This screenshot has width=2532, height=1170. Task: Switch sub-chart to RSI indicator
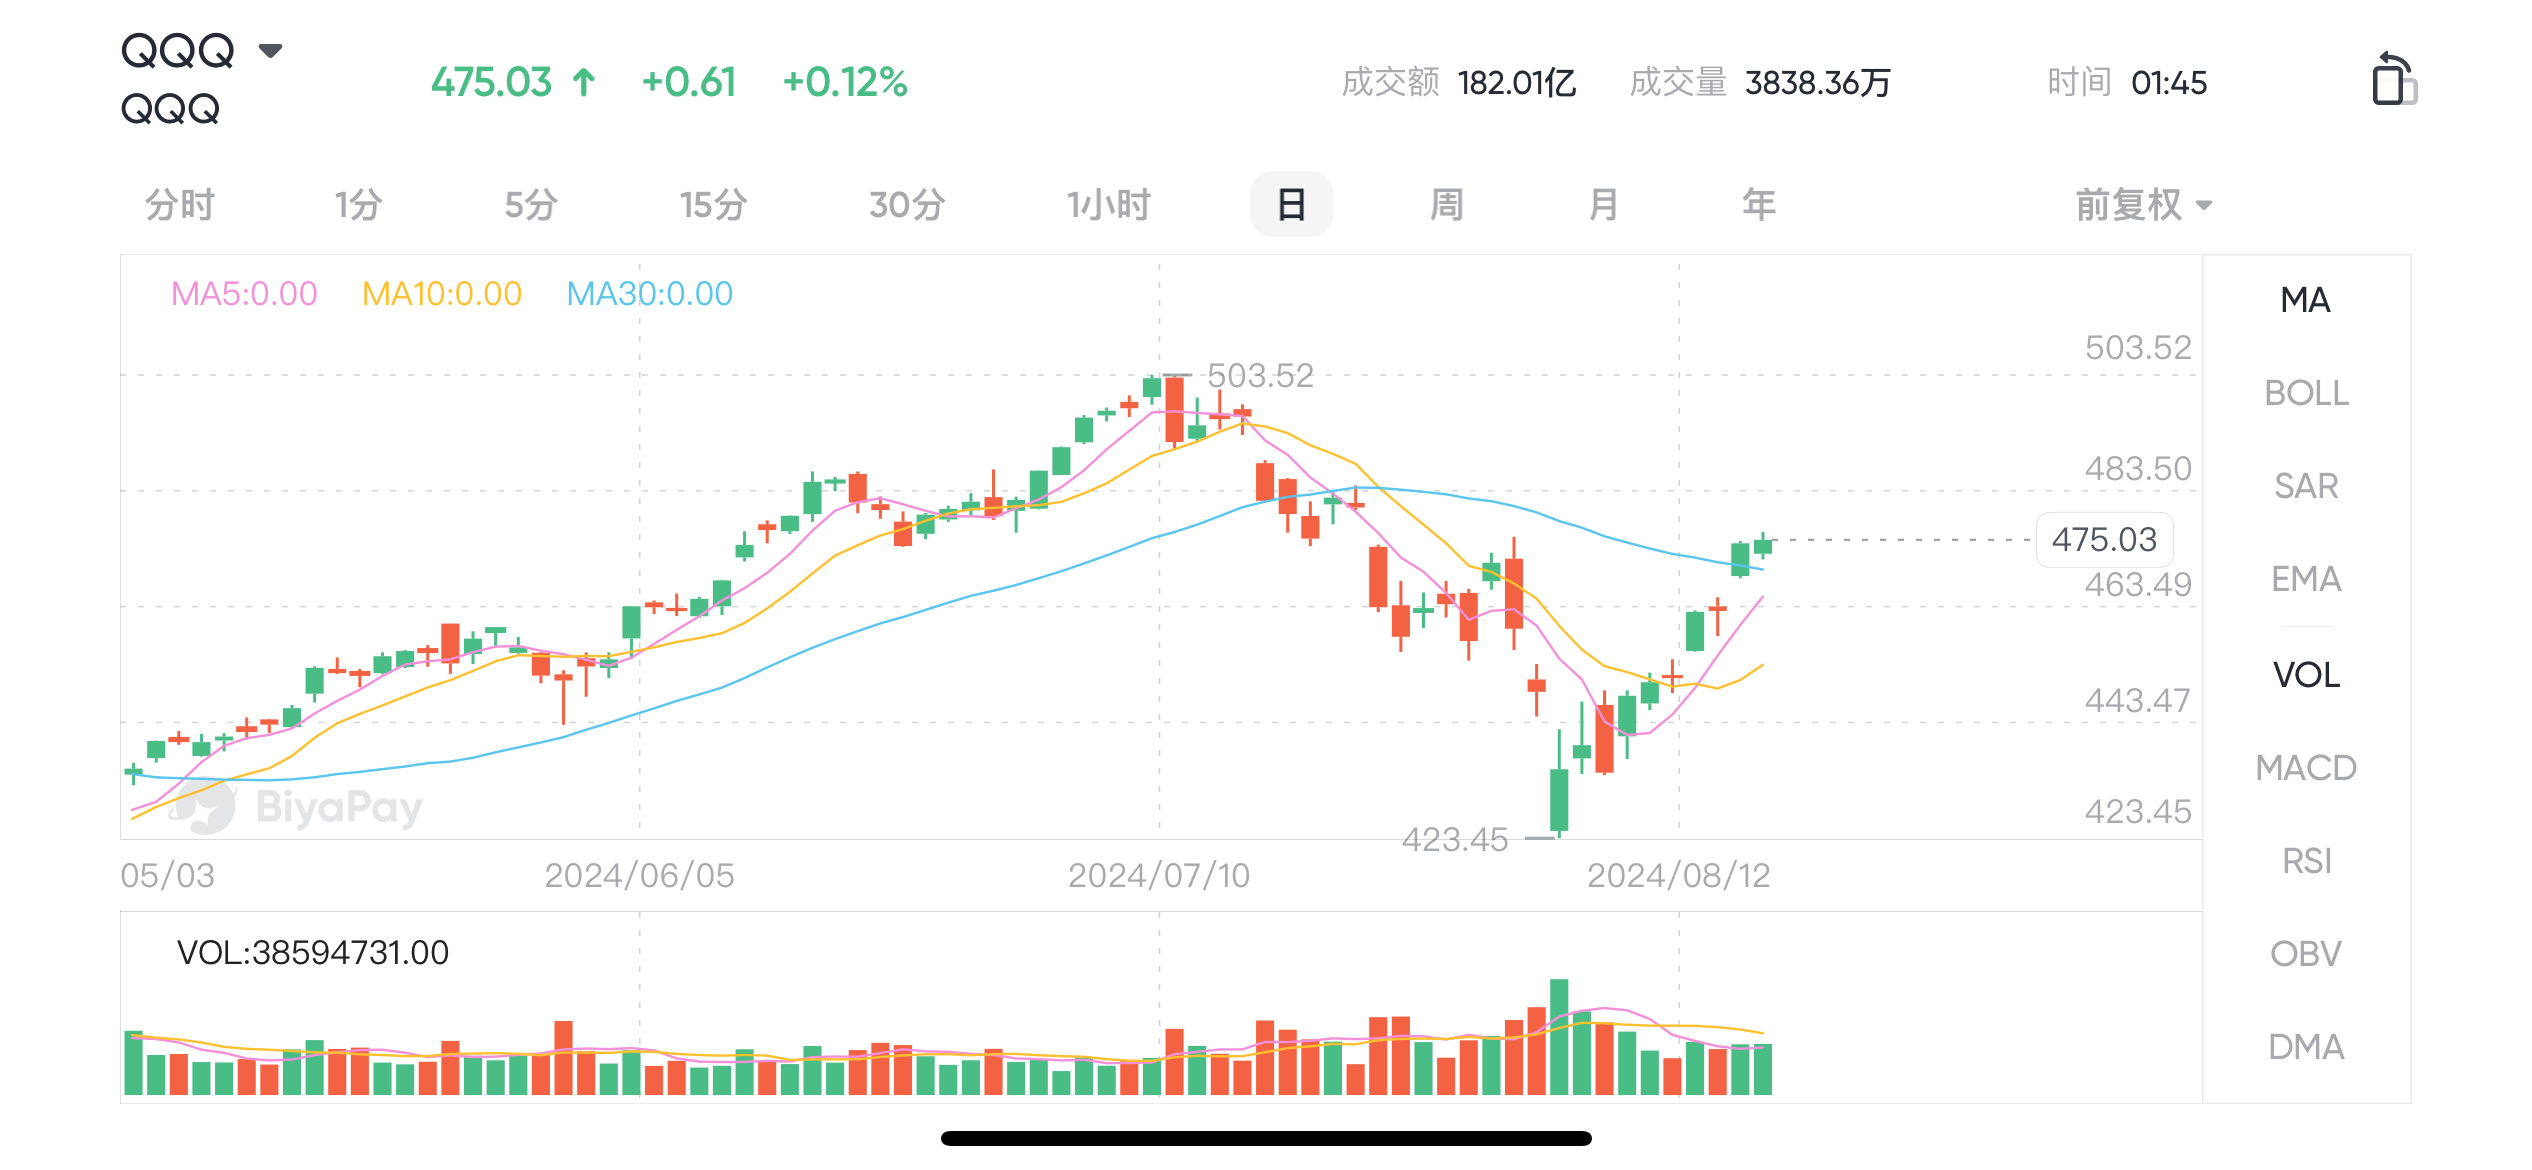[x=2306, y=861]
